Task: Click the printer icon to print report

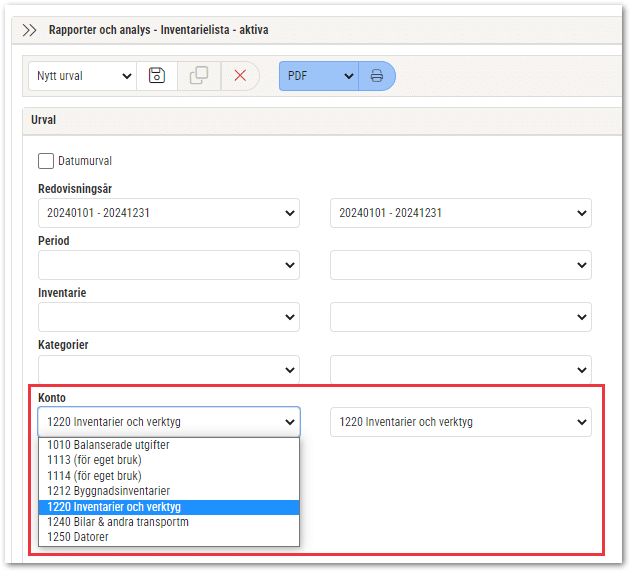Action: click(x=377, y=76)
